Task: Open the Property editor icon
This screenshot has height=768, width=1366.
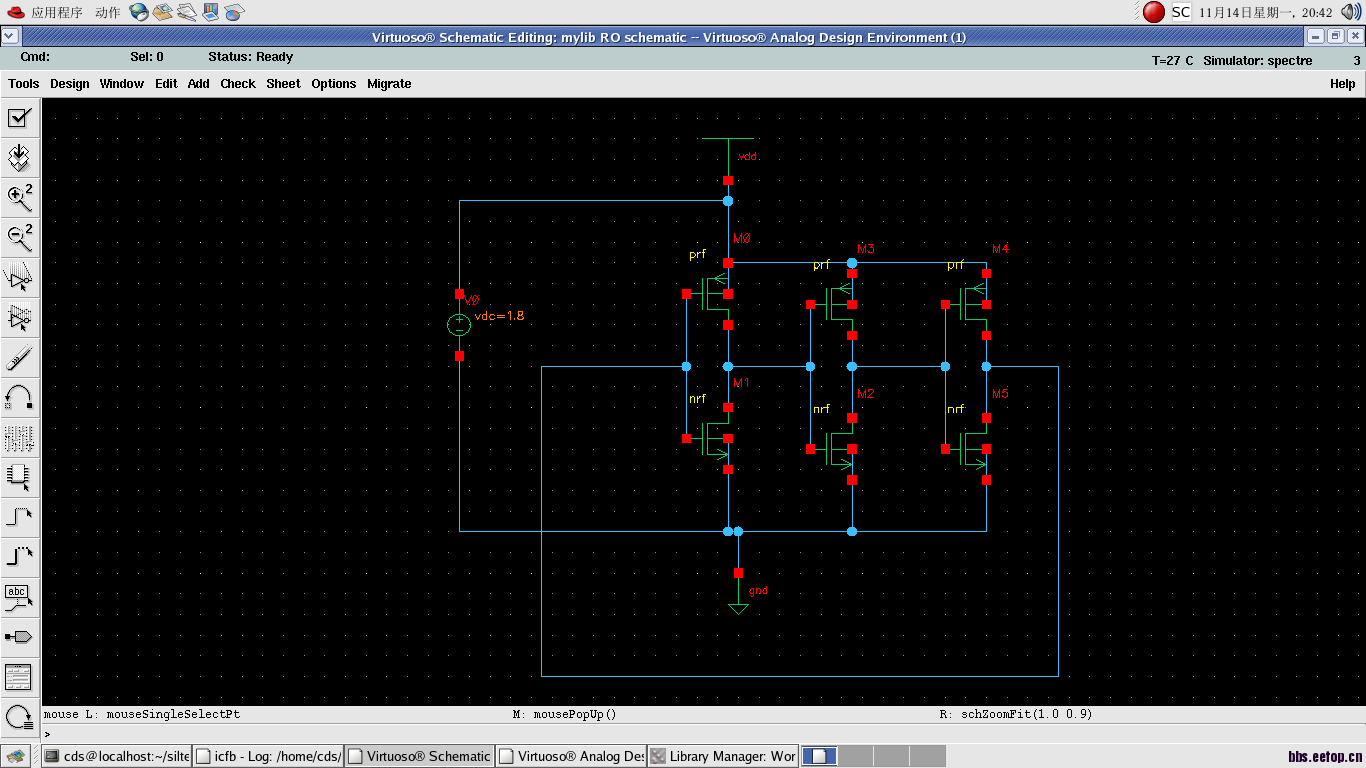Action: point(19,438)
